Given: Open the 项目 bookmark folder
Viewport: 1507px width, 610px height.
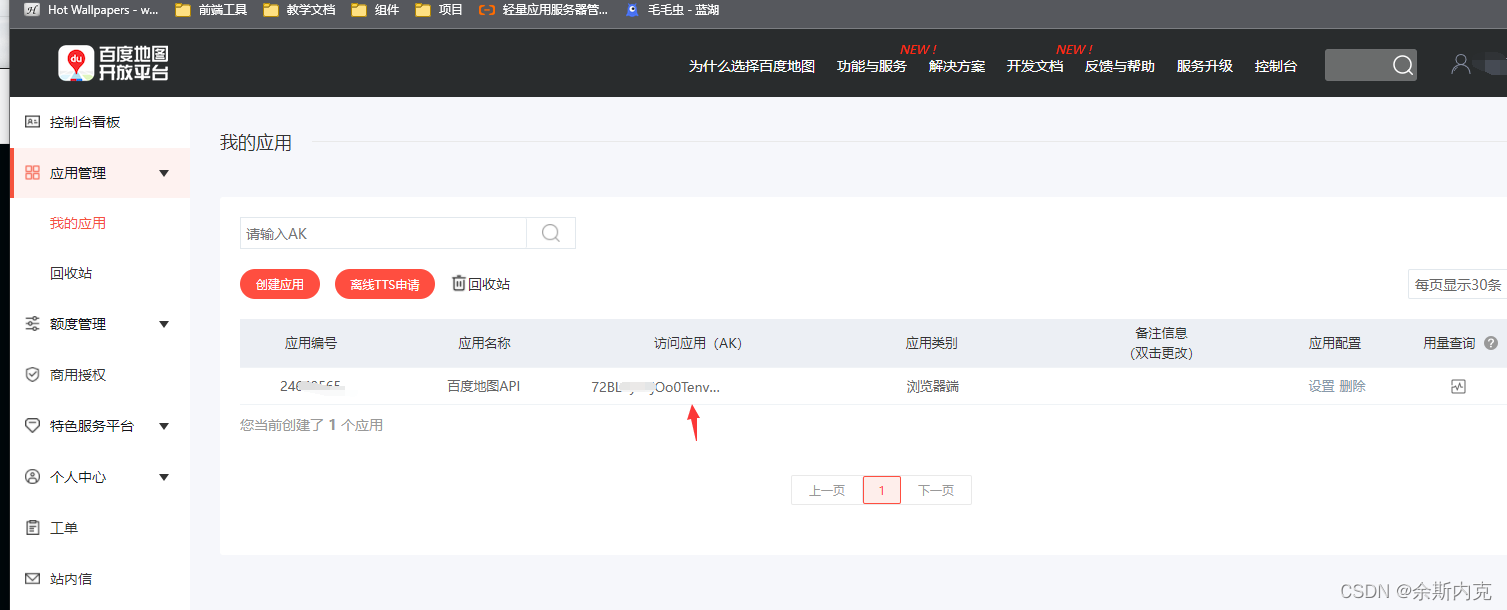Looking at the screenshot, I should 439,10.
